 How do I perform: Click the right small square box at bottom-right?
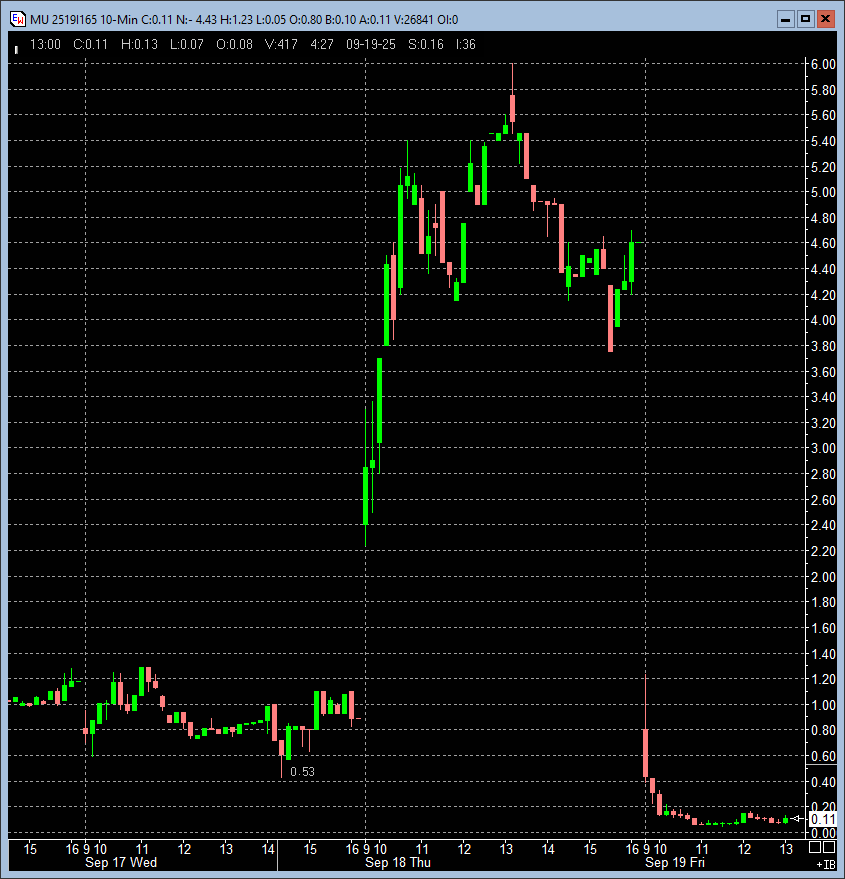pos(831,848)
